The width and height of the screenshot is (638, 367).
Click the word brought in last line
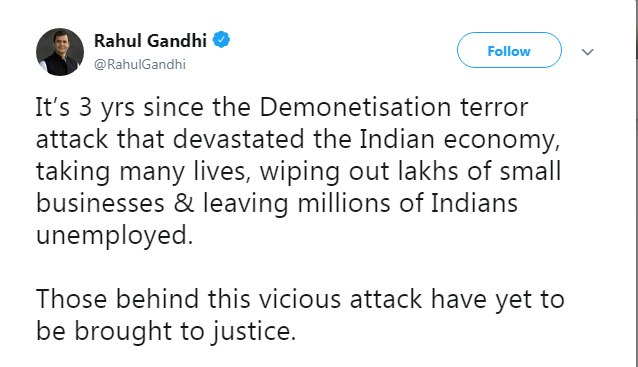click(x=123, y=332)
